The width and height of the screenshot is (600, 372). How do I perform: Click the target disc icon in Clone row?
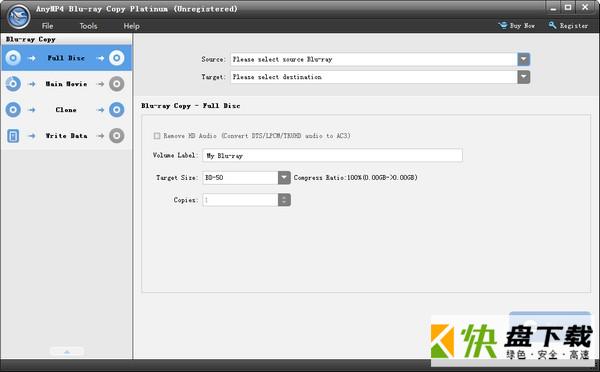(117, 110)
